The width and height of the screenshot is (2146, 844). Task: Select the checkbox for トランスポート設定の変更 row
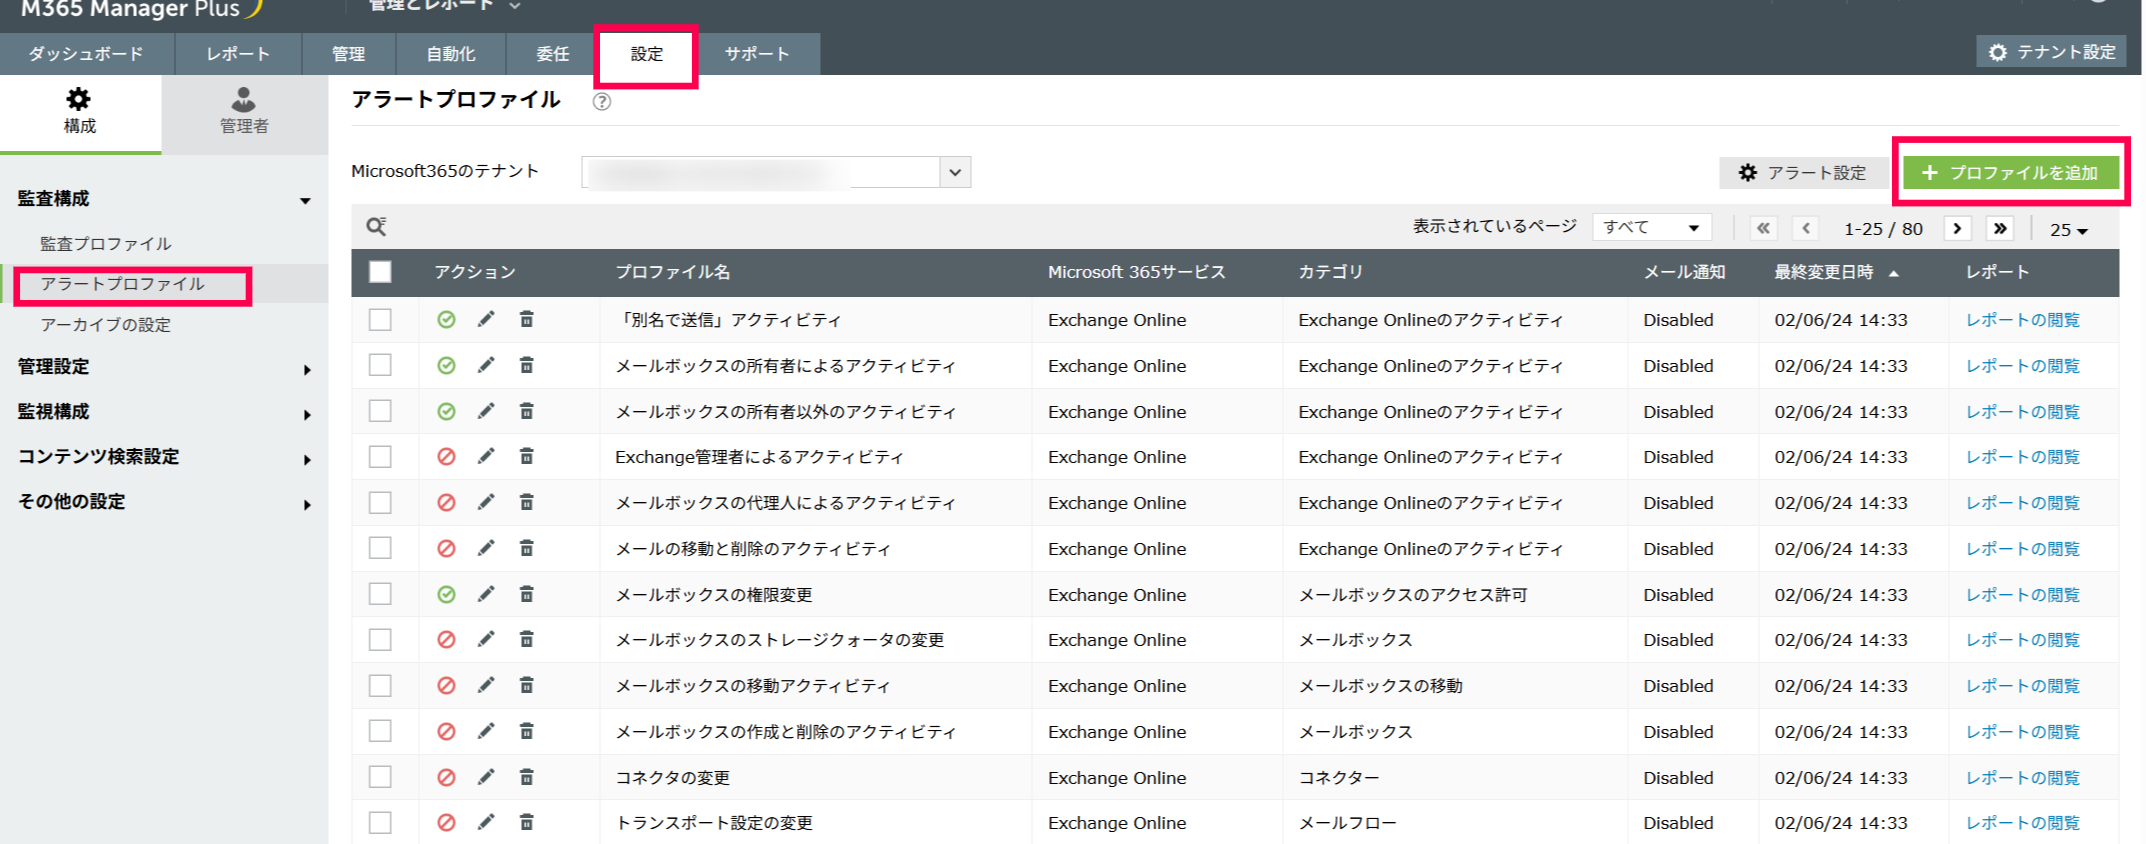380,822
